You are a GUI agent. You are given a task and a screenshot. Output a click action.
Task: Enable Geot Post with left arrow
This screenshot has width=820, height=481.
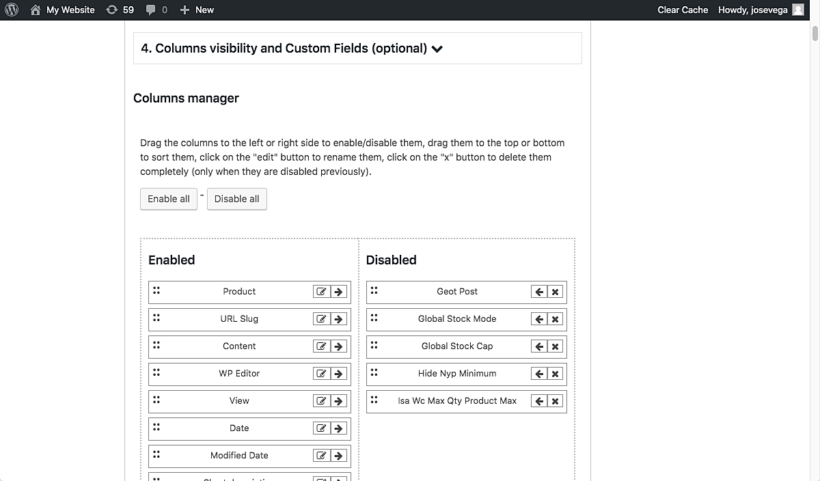pyautogui.click(x=539, y=292)
